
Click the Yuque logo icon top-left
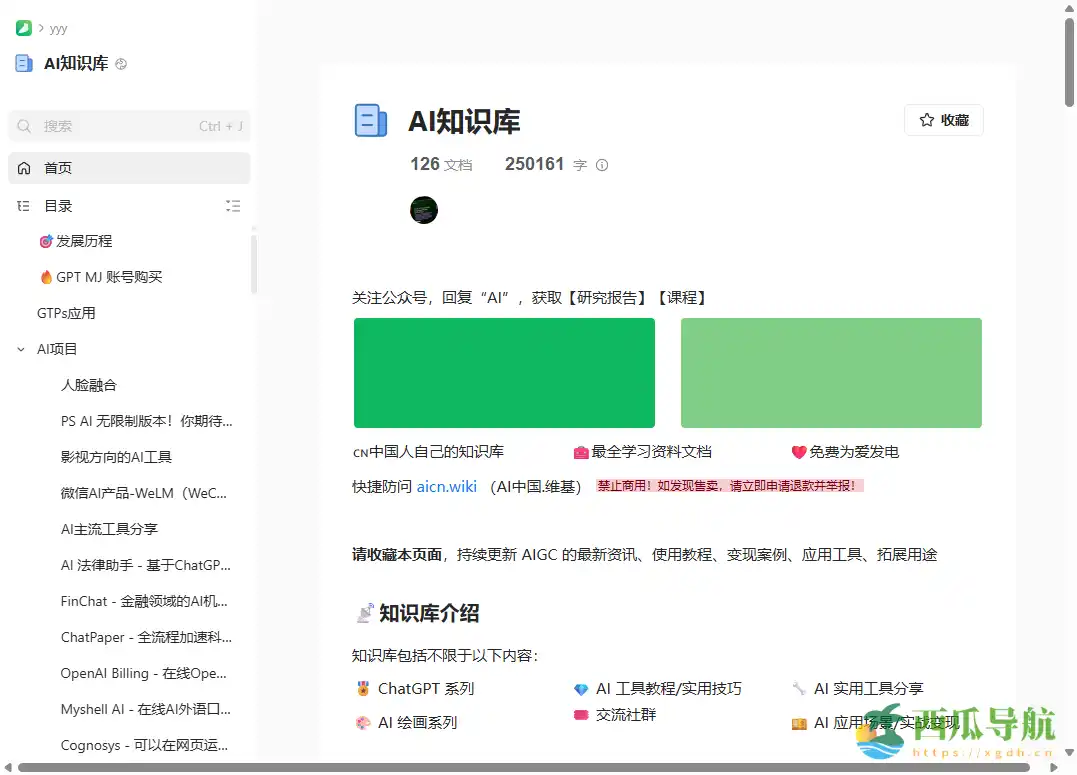pyautogui.click(x=22, y=28)
